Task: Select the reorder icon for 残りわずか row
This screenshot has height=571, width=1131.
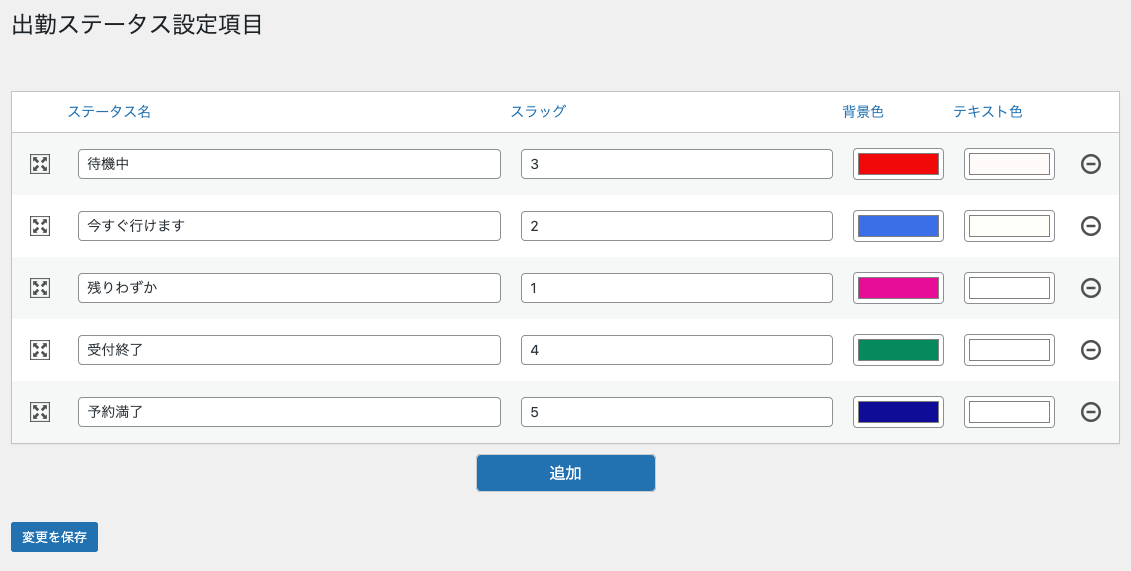Action: 40,288
